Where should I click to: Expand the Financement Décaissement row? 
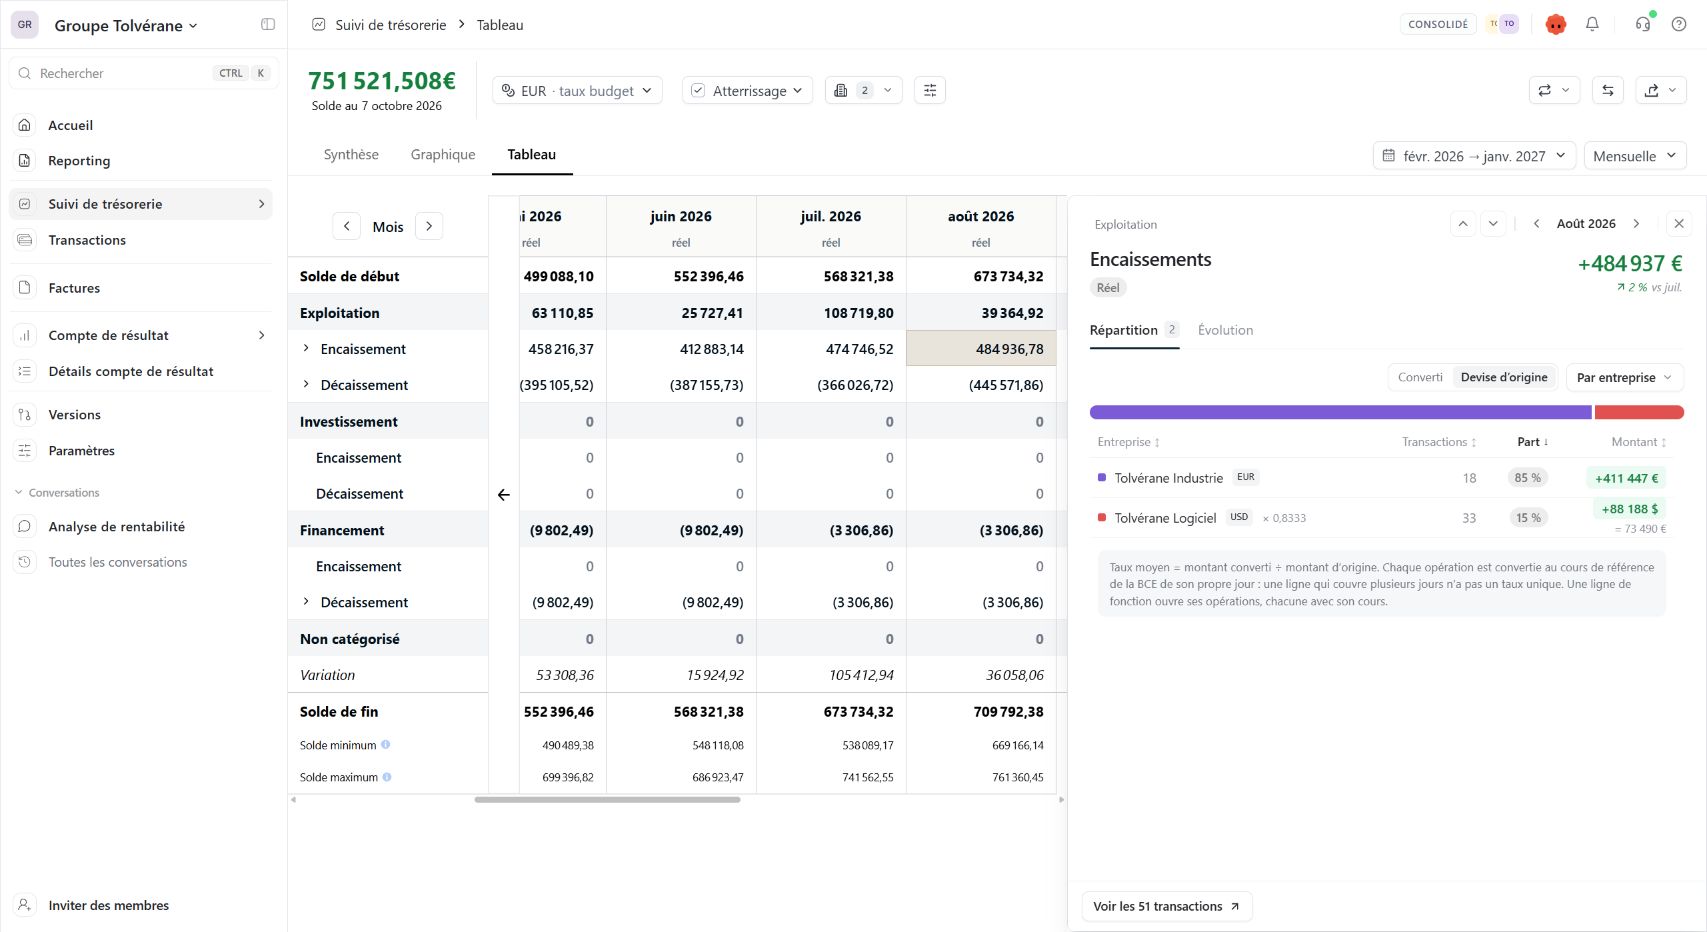pos(306,601)
